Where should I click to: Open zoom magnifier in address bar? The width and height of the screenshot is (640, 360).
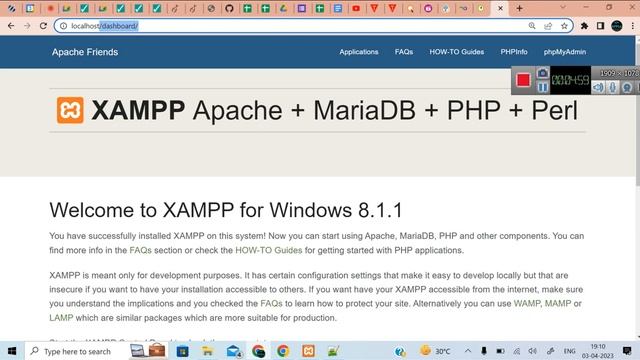point(532,26)
